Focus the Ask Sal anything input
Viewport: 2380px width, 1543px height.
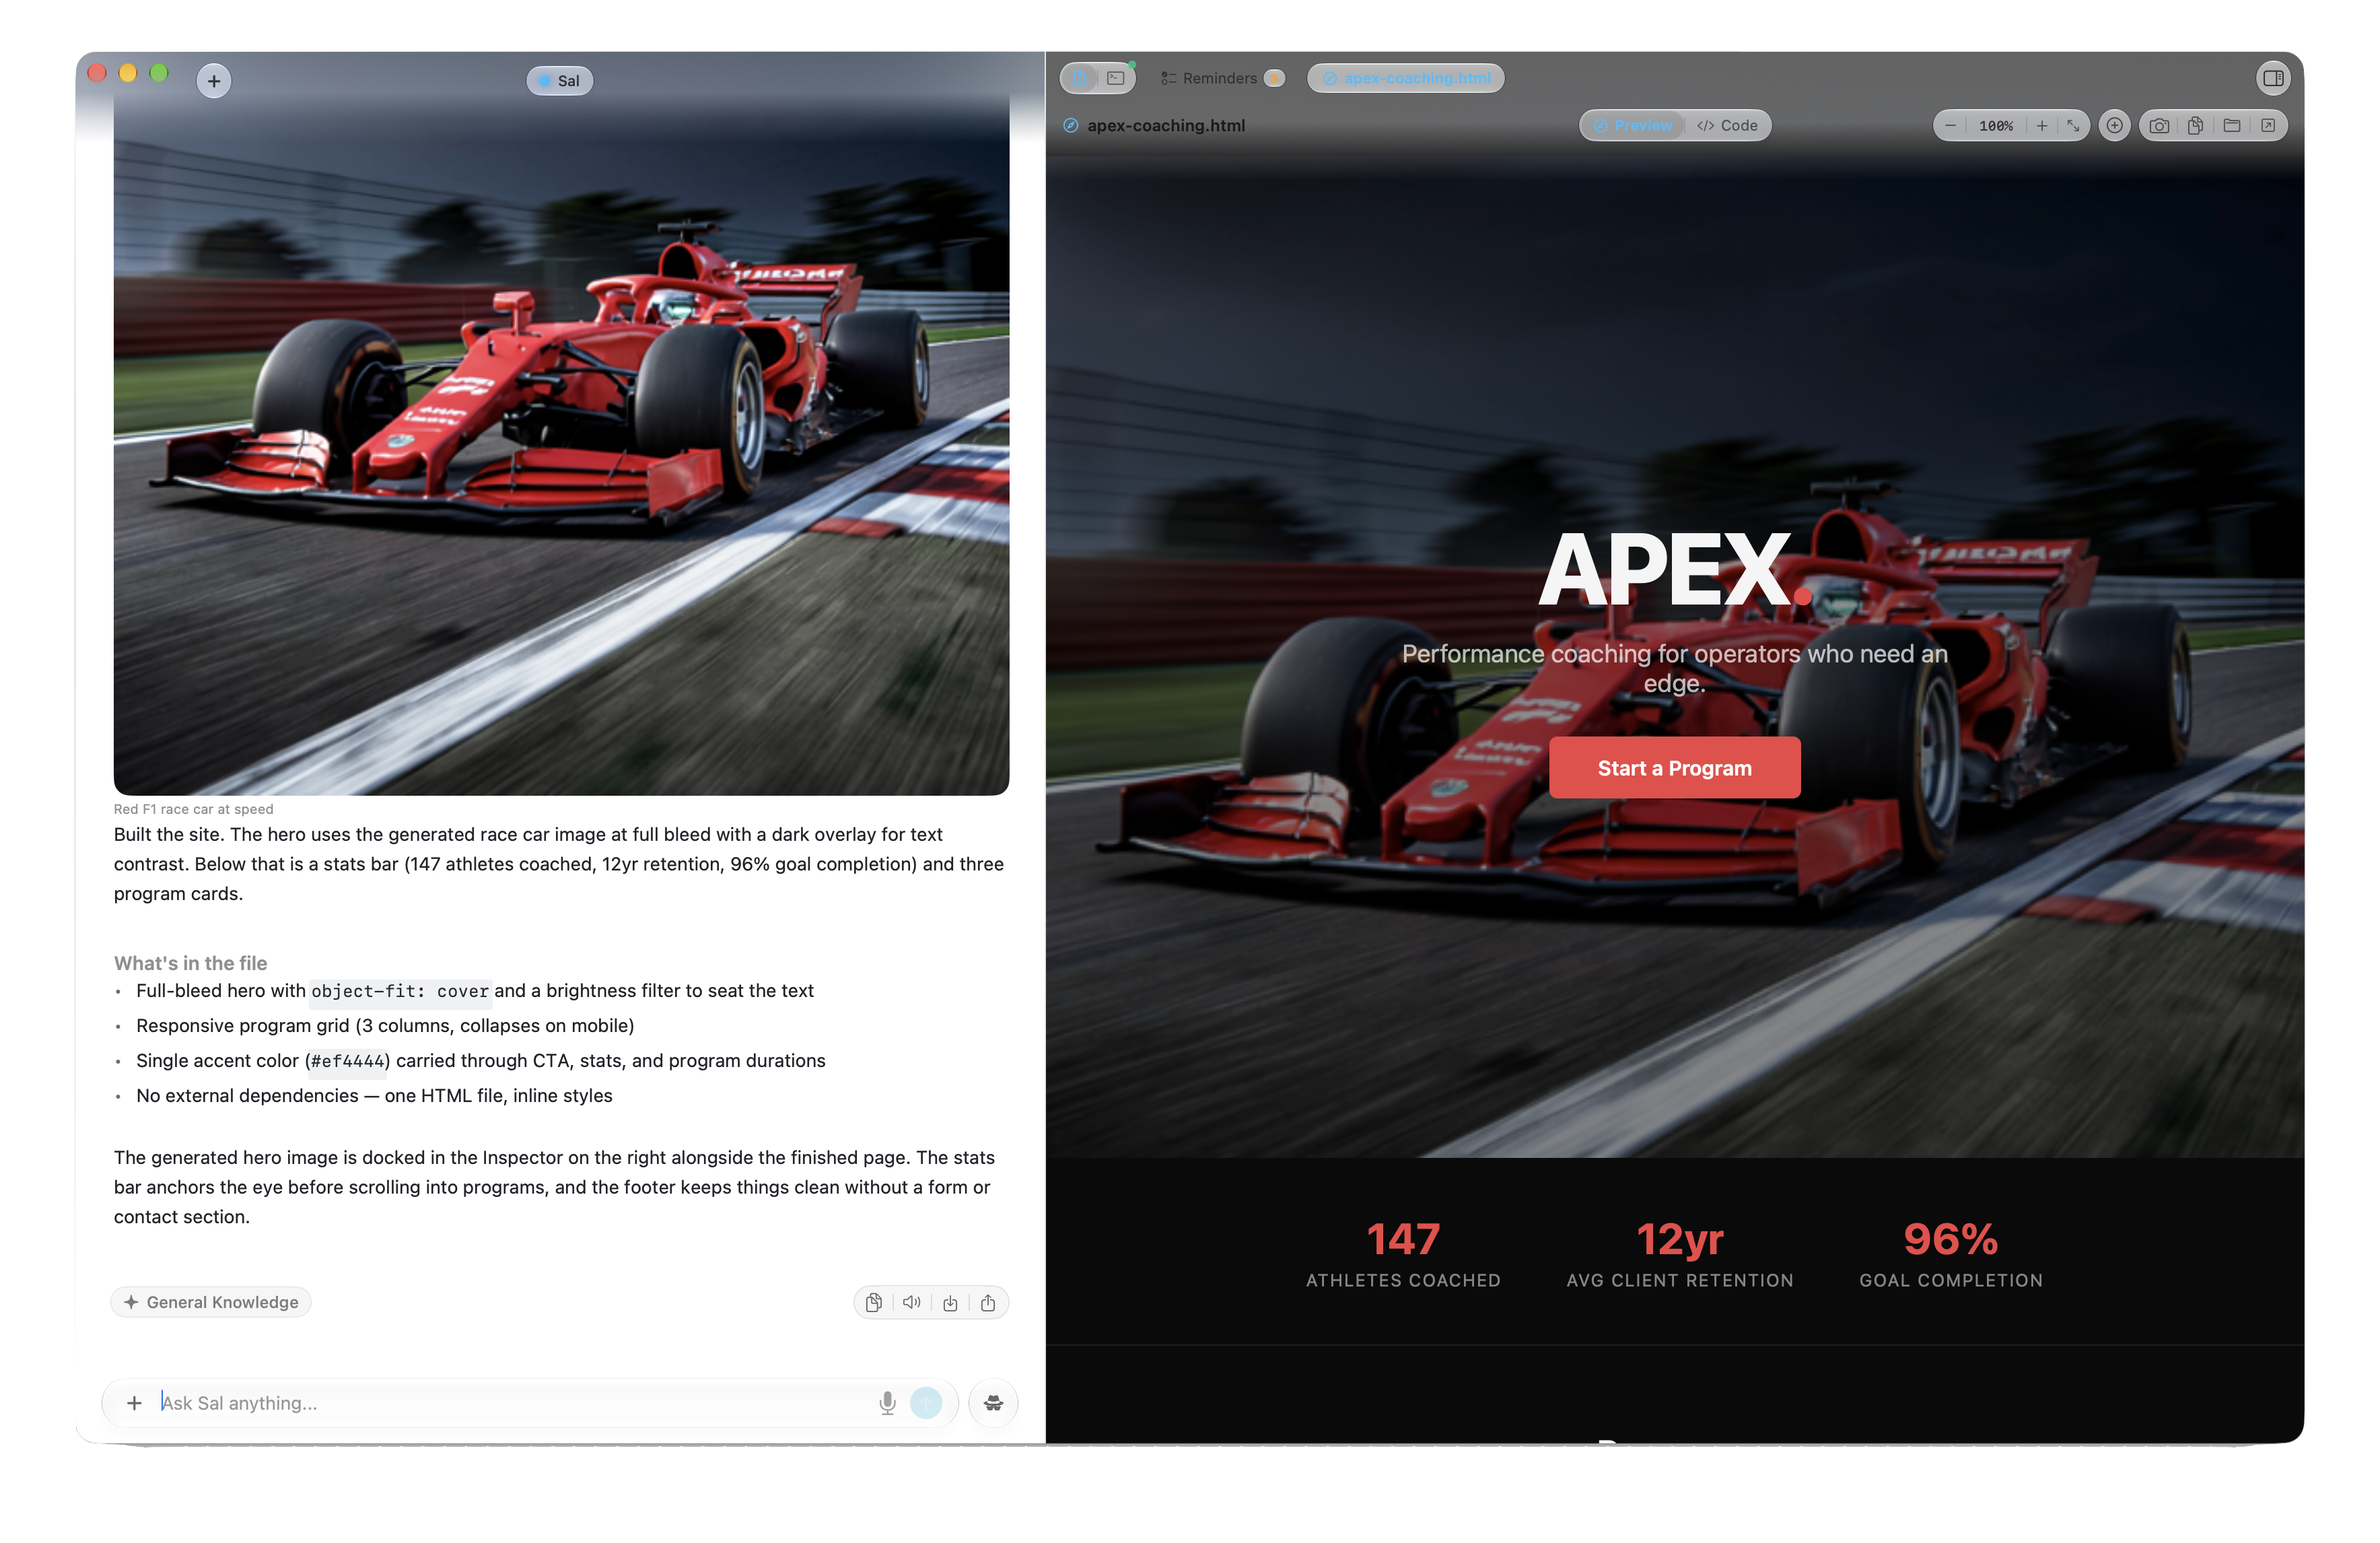[515, 1402]
